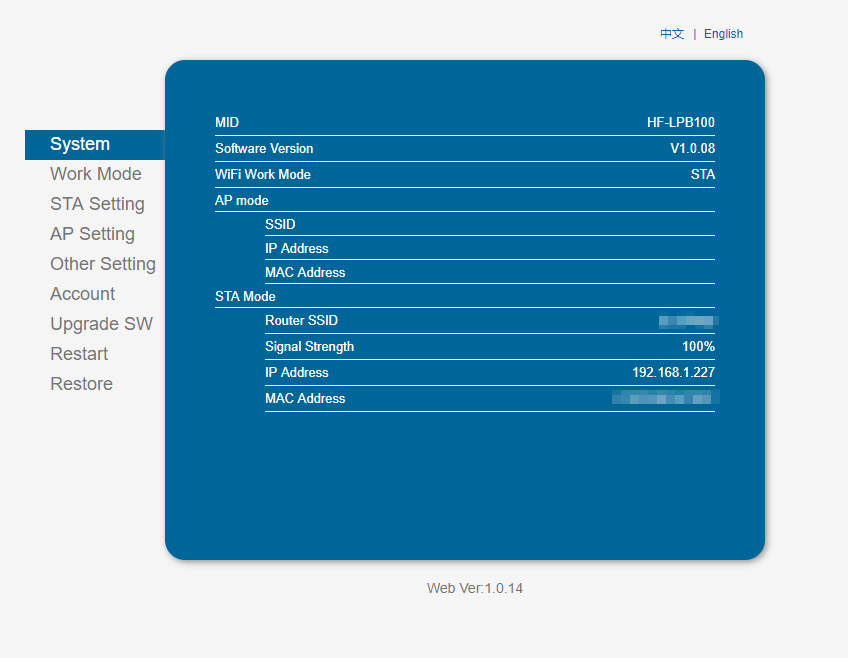Image resolution: width=848 pixels, height=658 pixels.
Task: Click the blurred Router SSID value
Action: pyautogui.click(x=490, y=321)
